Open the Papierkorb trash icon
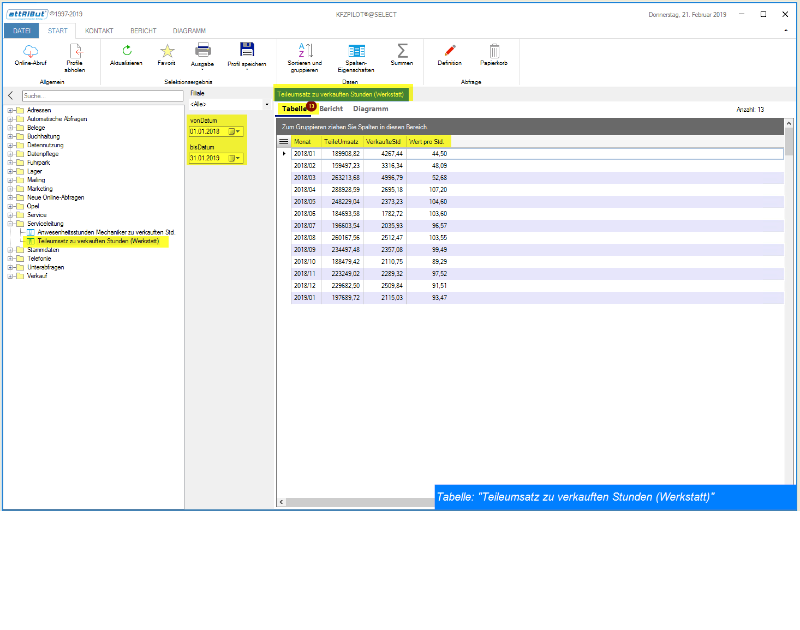 coord(494,50)
